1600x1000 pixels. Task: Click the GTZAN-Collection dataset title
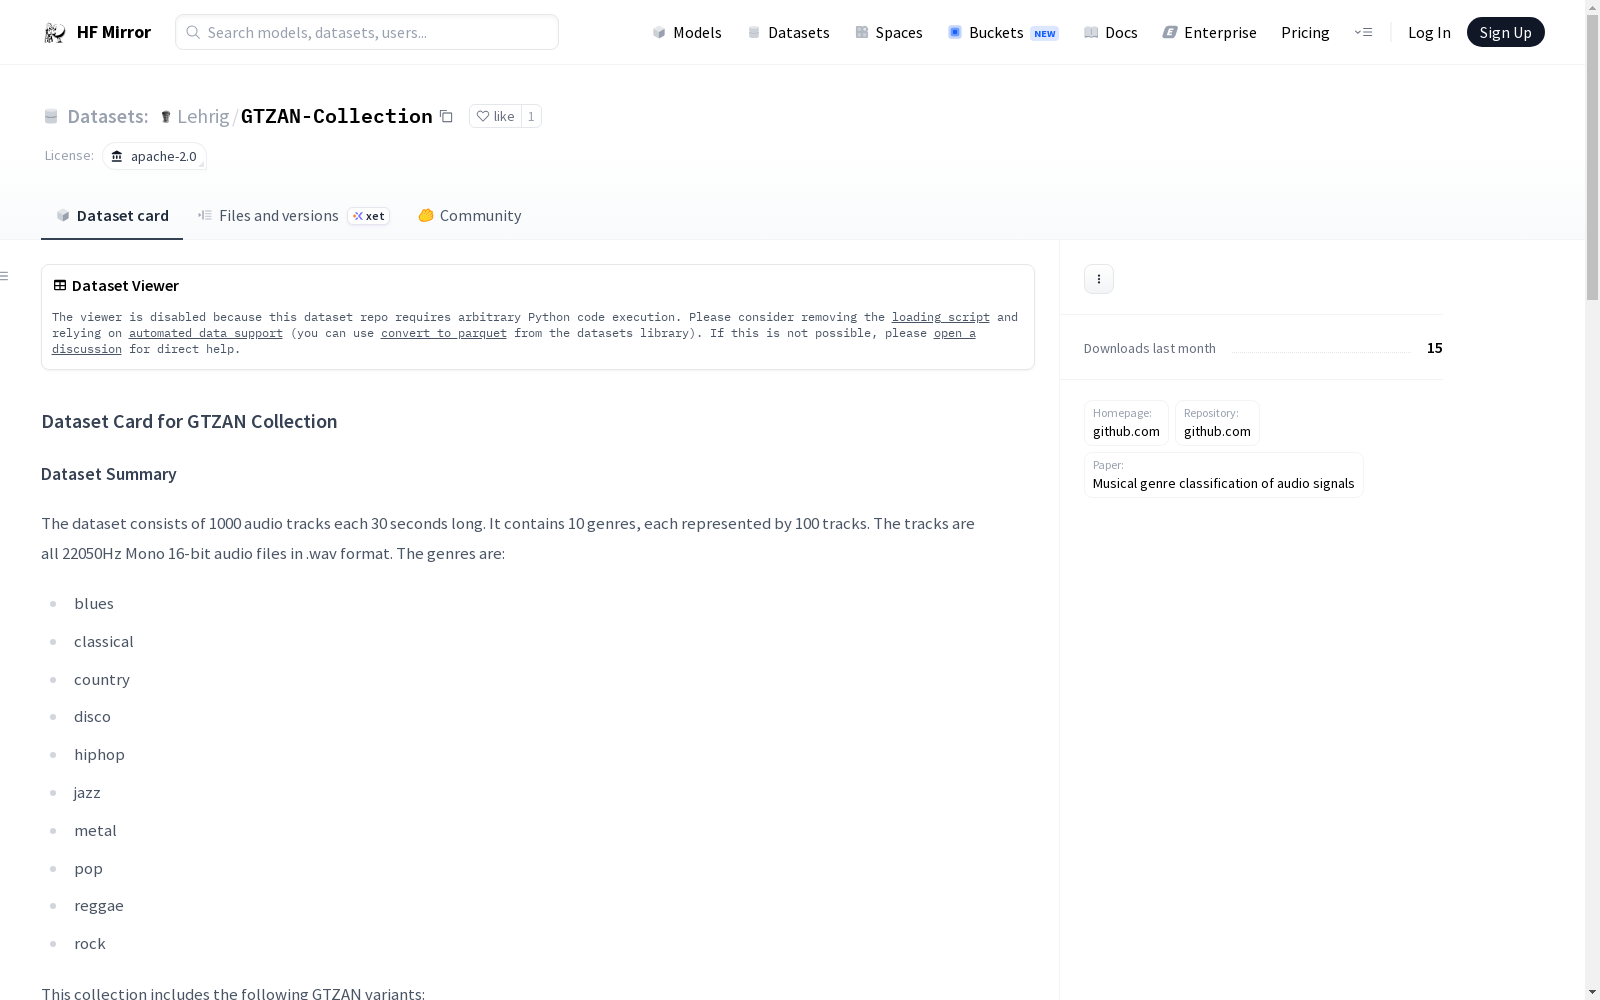coord(337,116)
